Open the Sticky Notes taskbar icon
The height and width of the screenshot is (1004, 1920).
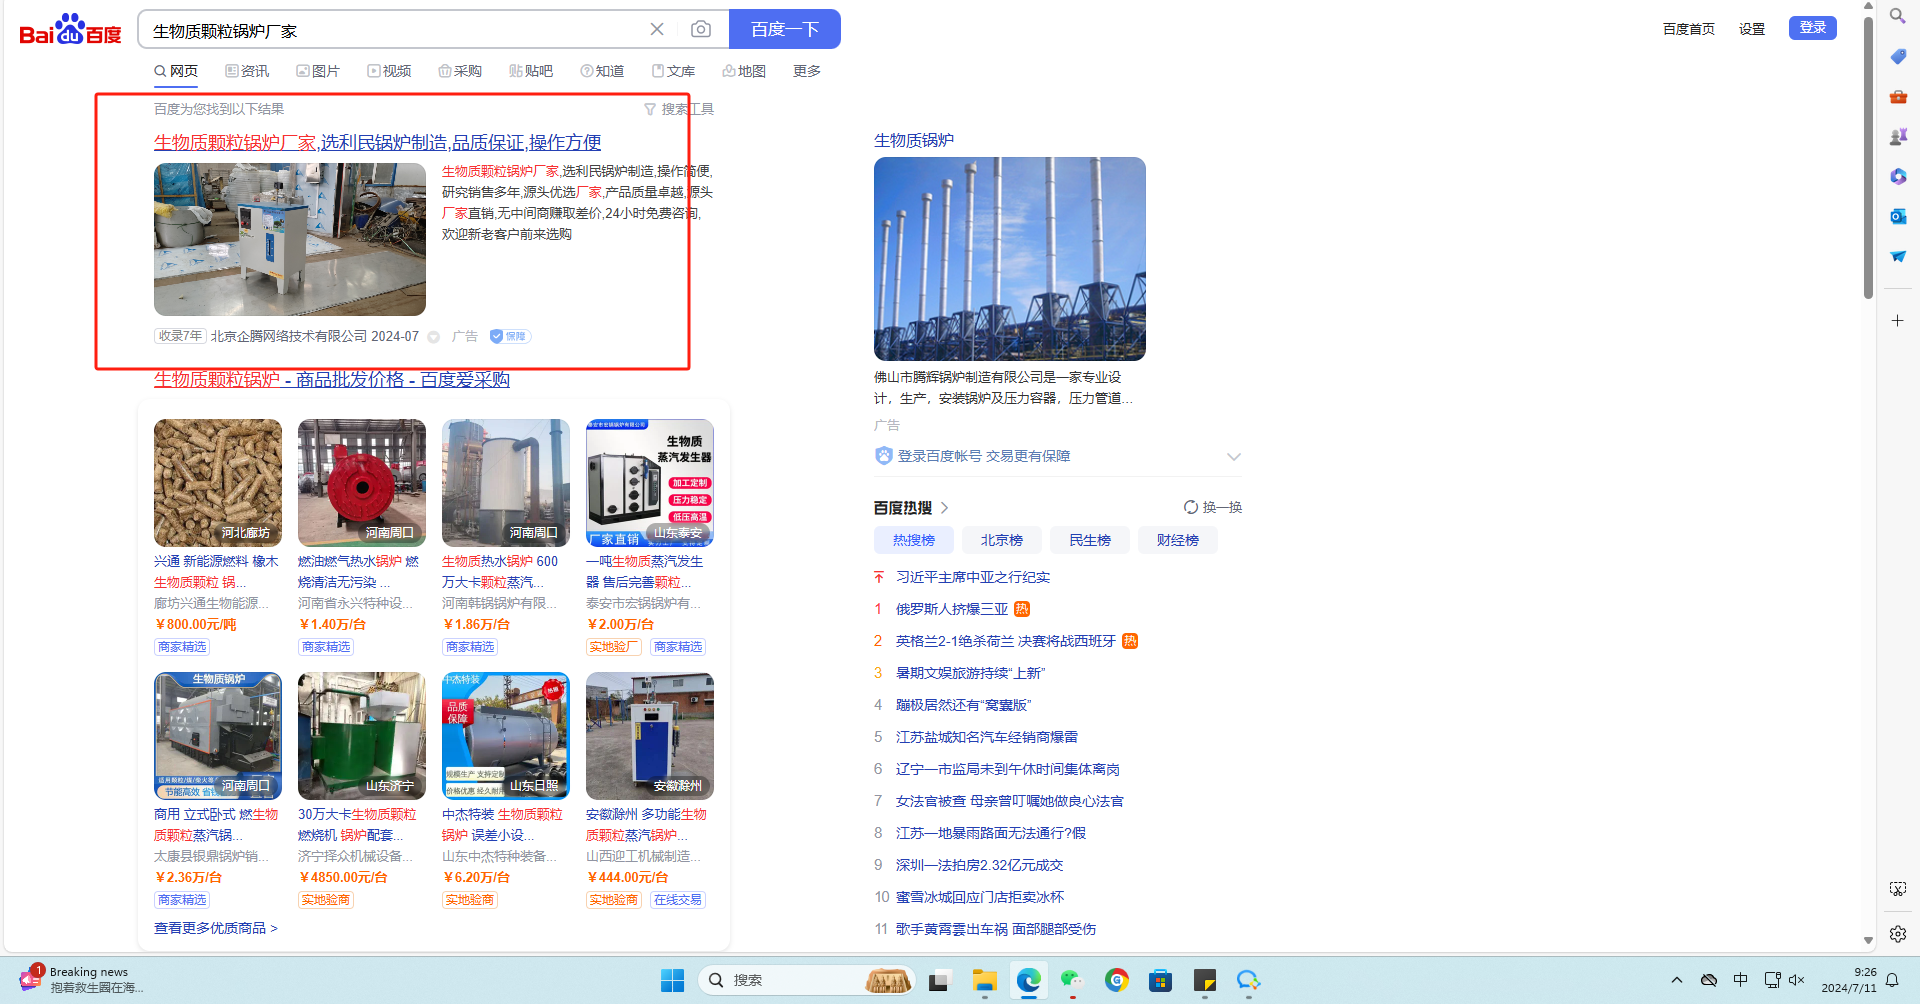[1204, 980]
